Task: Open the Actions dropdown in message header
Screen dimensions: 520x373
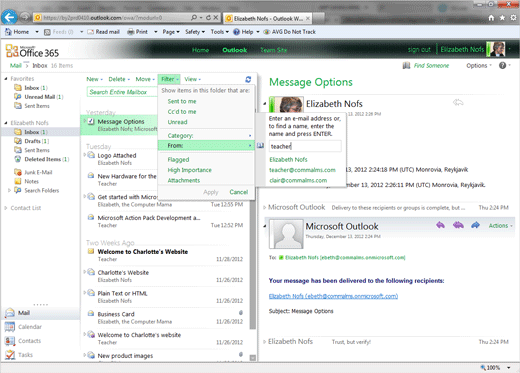Action: click(500, 226)
